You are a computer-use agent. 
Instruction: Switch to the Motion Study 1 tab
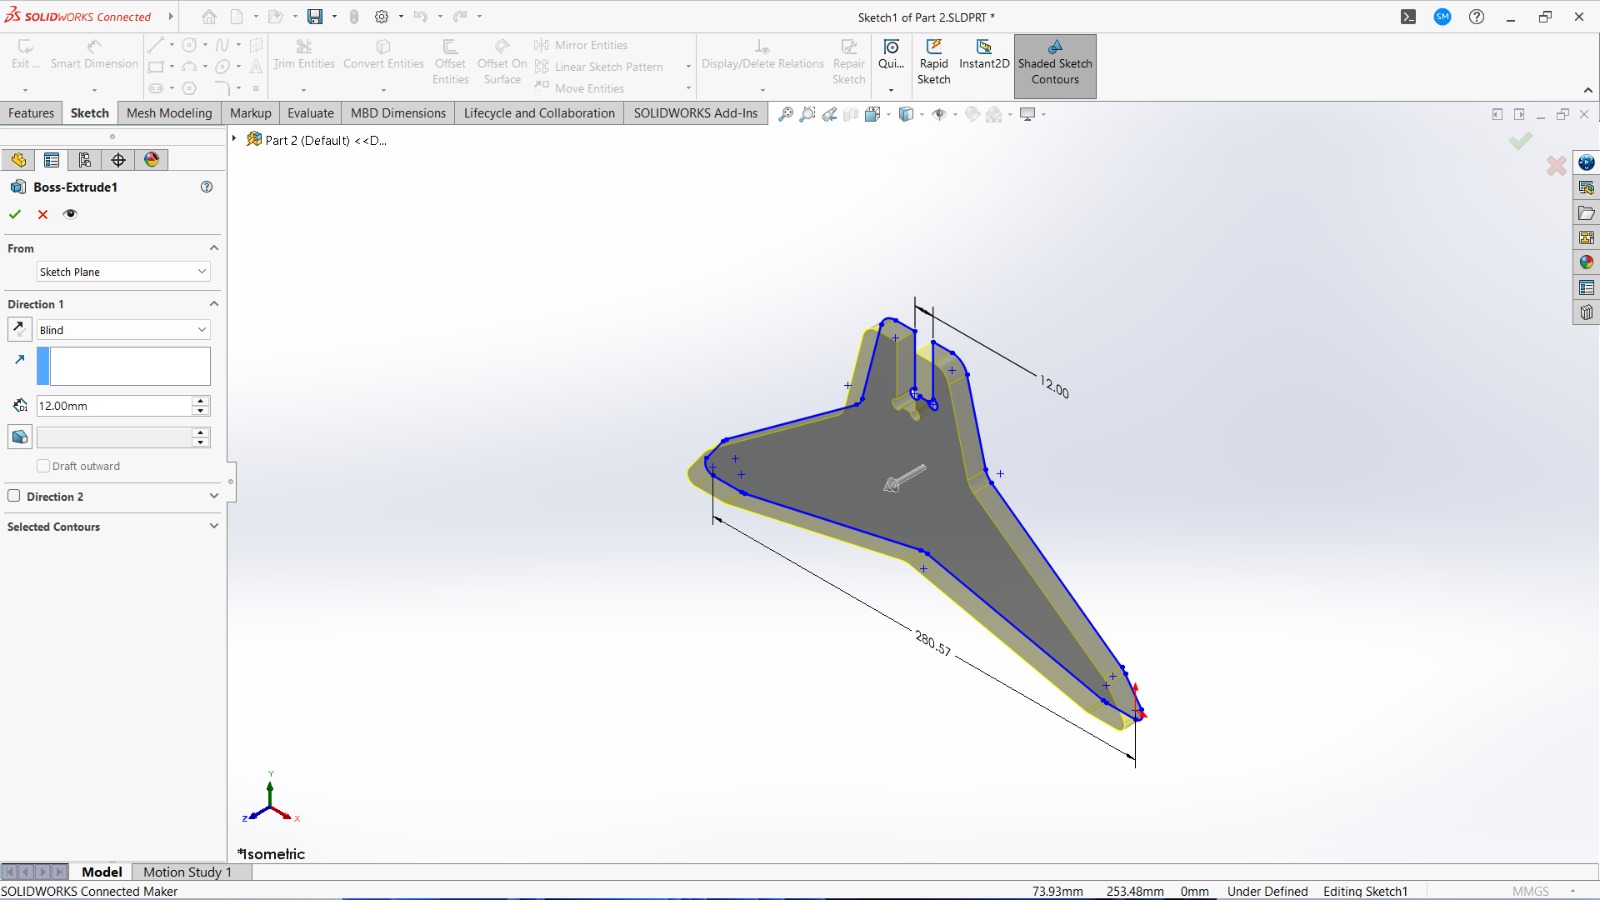click(x=187, y=872)
